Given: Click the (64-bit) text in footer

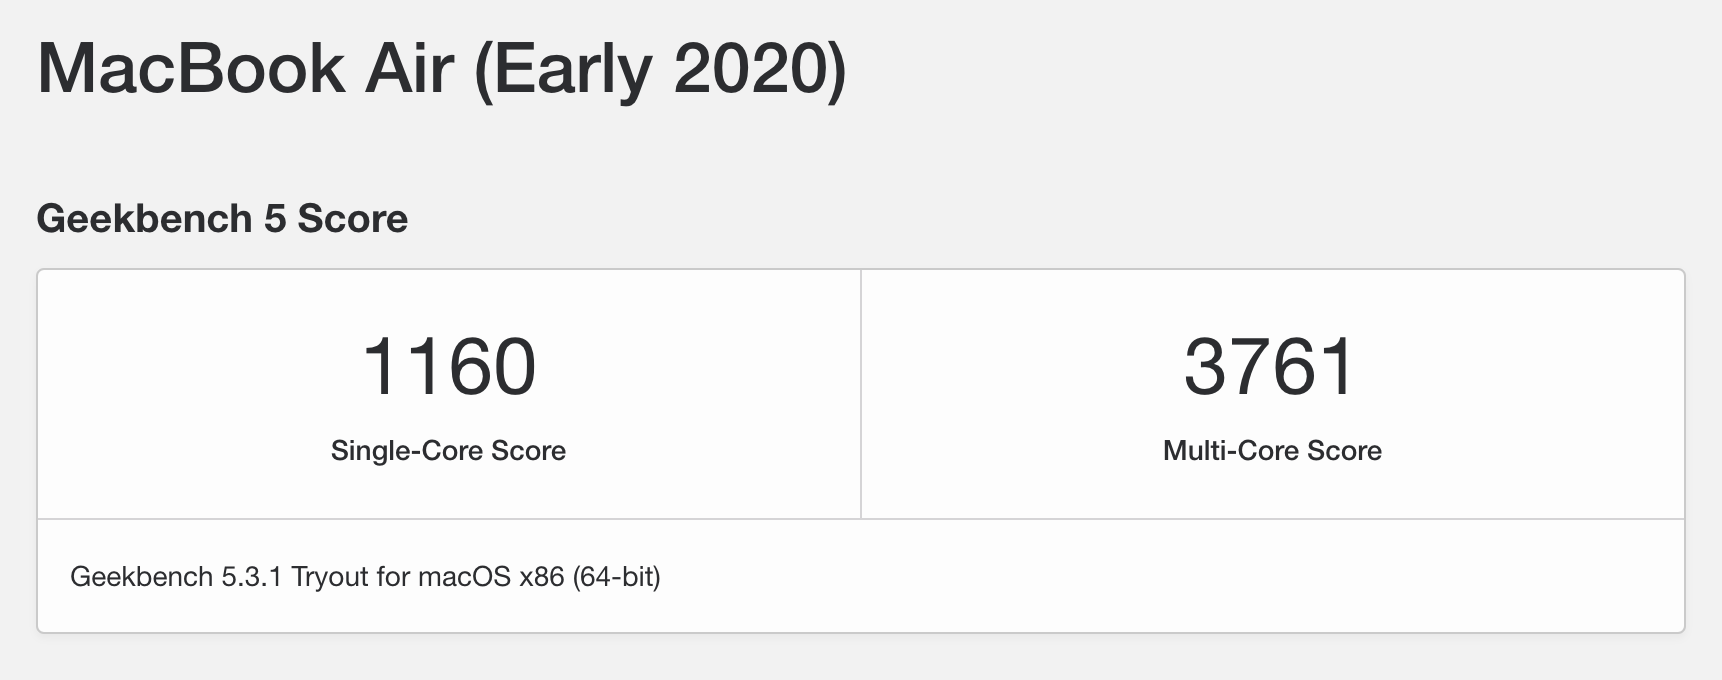Looking at the screenshot, I should pyautogui.click(x=616, y=577).
